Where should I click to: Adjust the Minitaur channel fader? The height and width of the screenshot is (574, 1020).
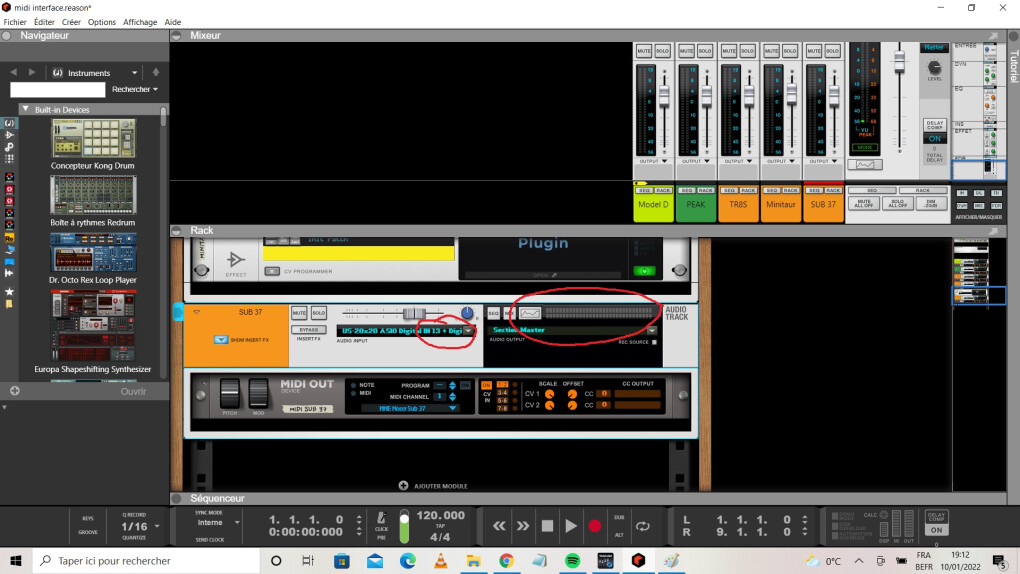[x=791, y=96]
